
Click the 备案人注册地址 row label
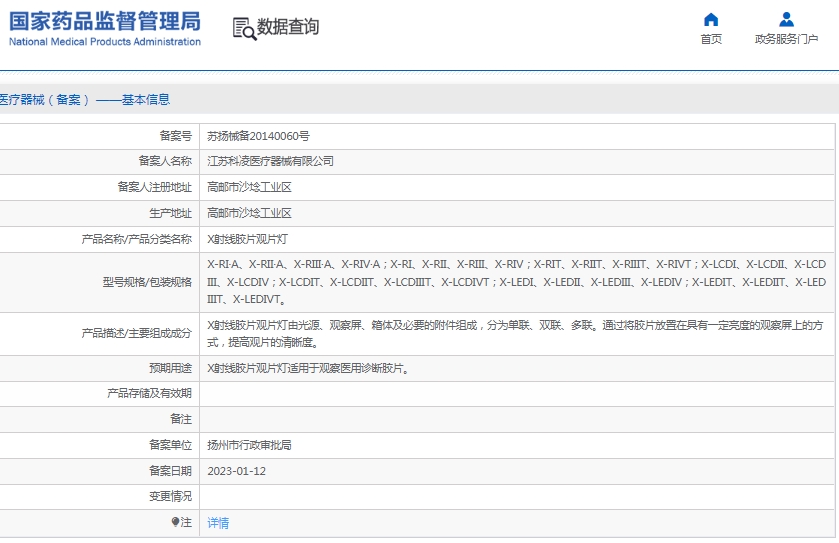coord(155,187)
